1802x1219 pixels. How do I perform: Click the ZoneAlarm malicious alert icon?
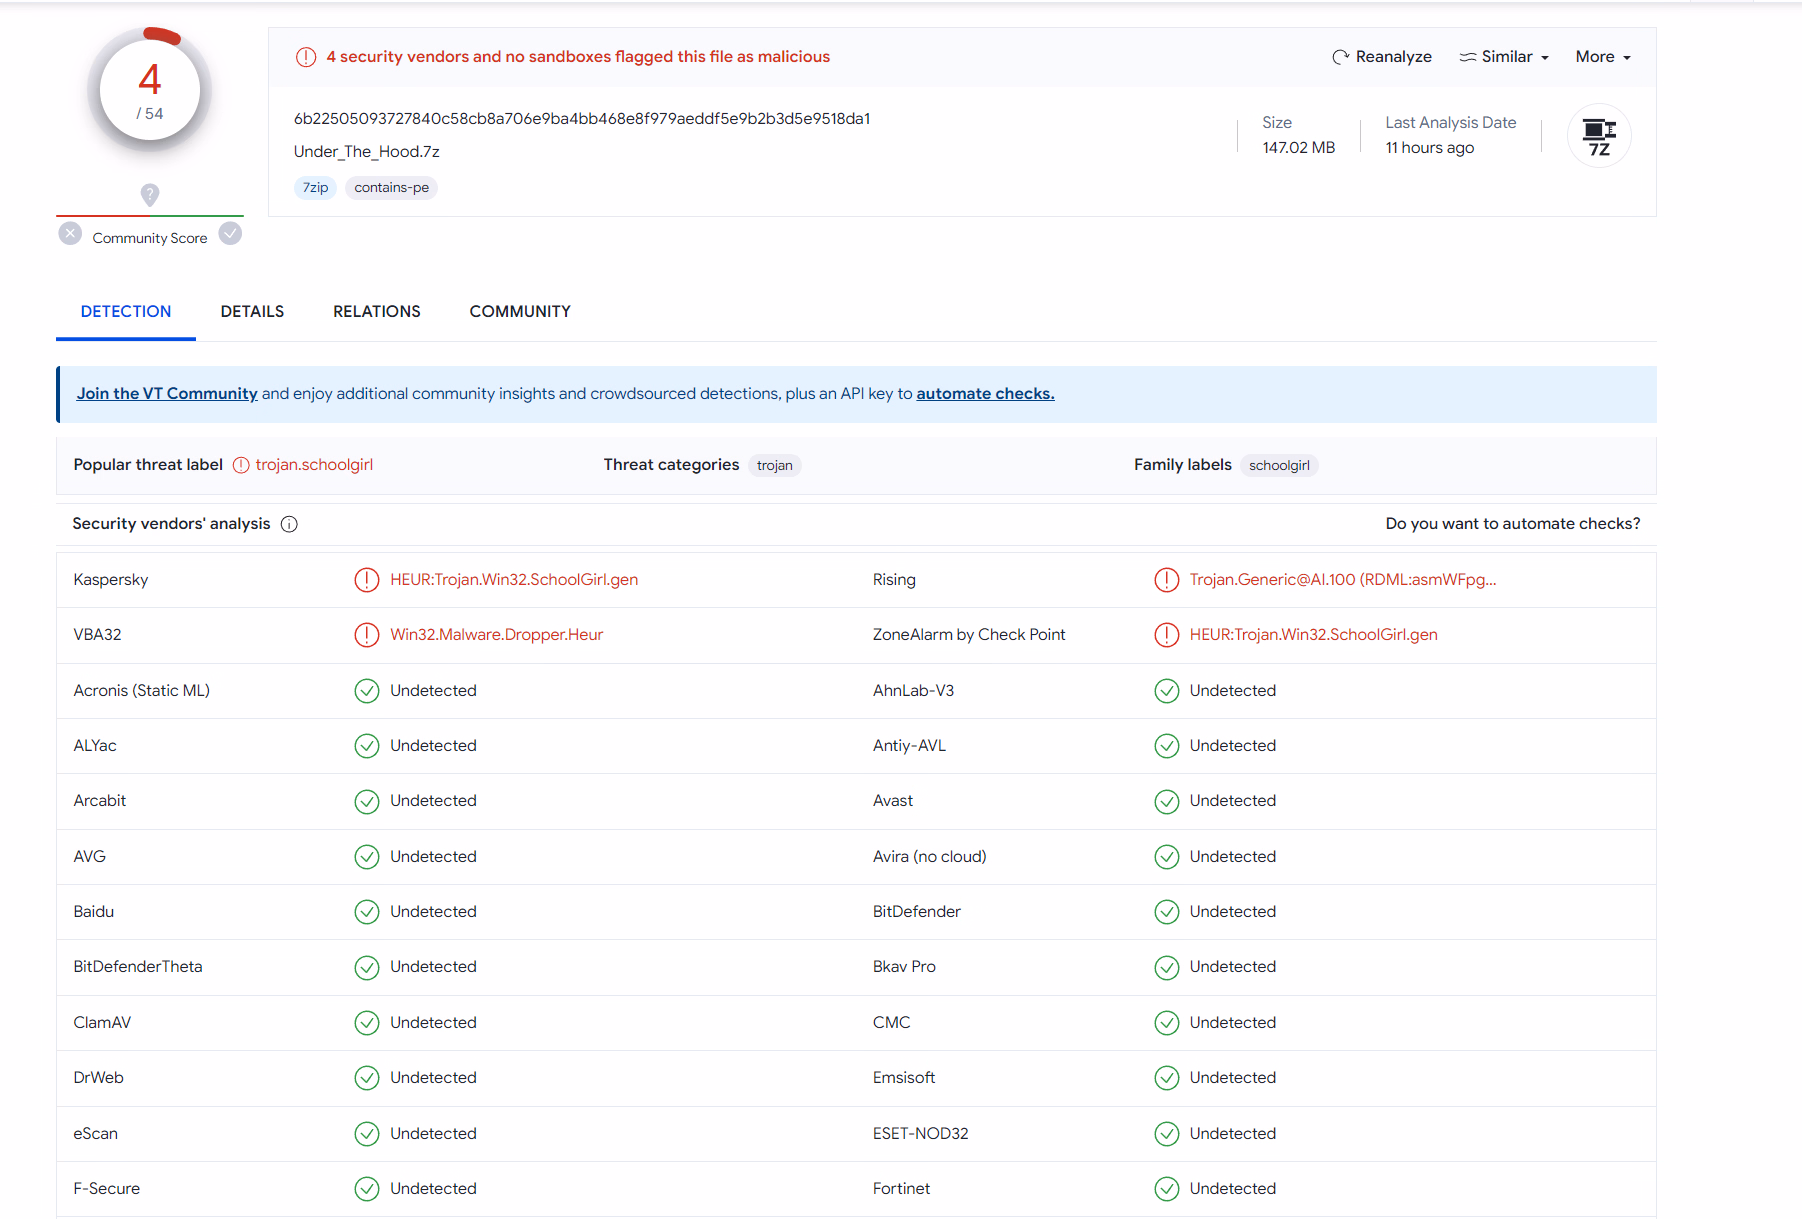click(x=1167, y=635)
